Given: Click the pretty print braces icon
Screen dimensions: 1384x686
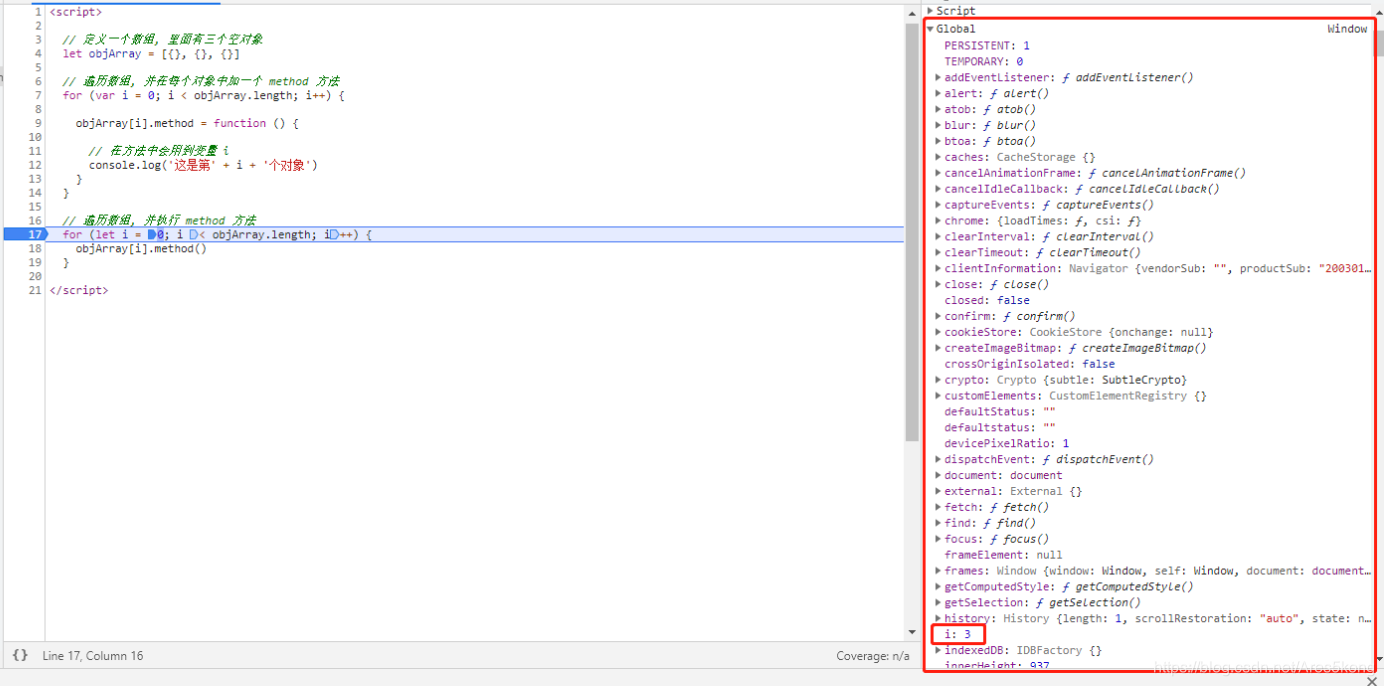Looking at the screenshot, I should pos(20,655).
